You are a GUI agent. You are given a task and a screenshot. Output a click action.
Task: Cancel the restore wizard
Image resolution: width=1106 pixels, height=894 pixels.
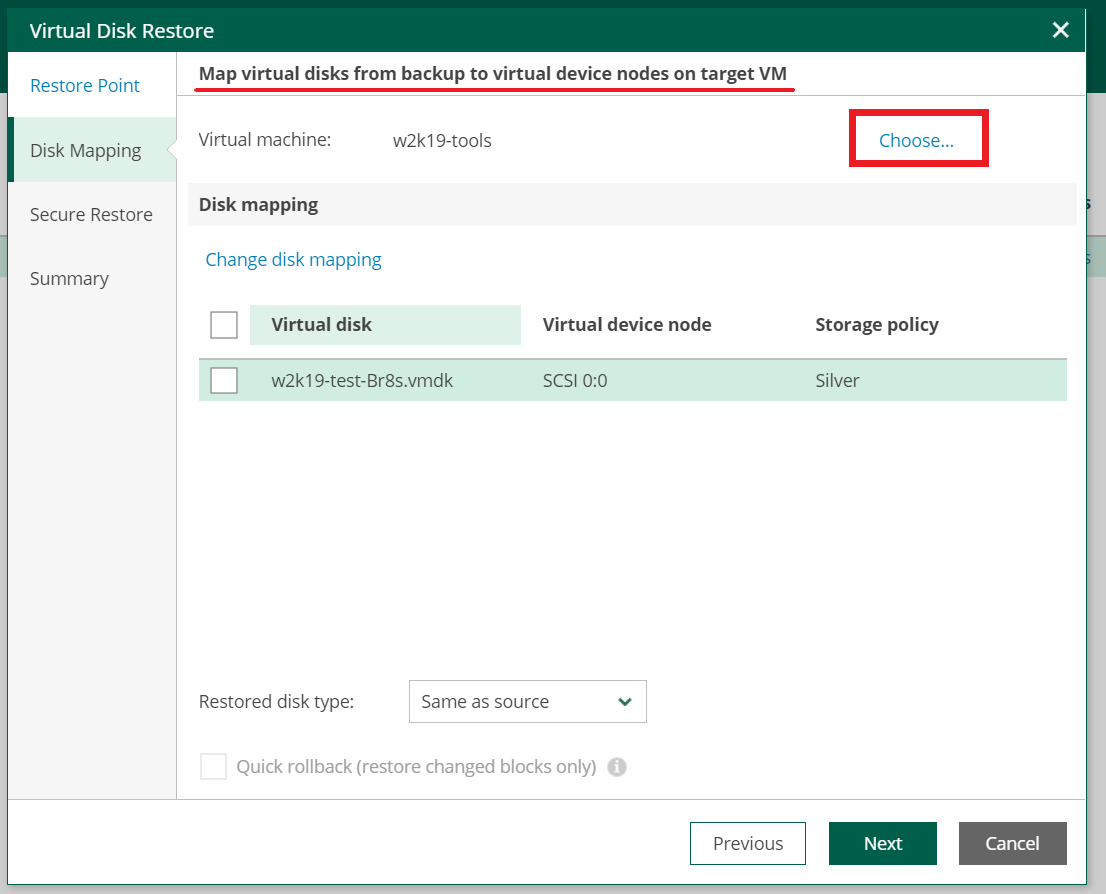coord(1012,843)
